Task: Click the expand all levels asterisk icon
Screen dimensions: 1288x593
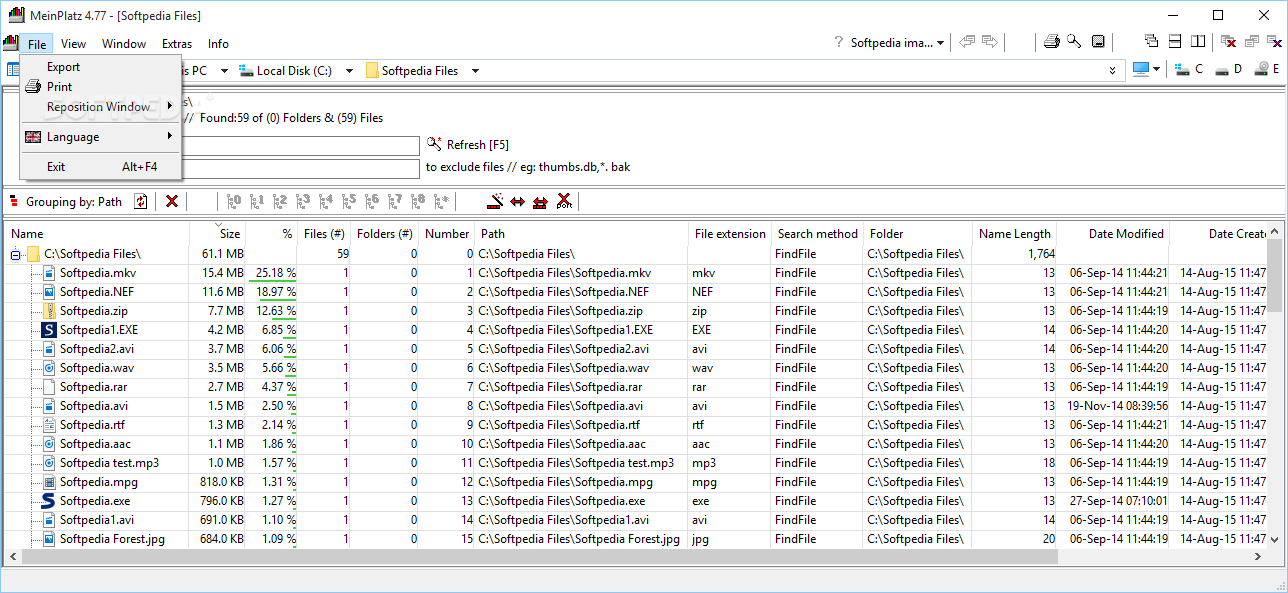Action: tap(442, 201)
